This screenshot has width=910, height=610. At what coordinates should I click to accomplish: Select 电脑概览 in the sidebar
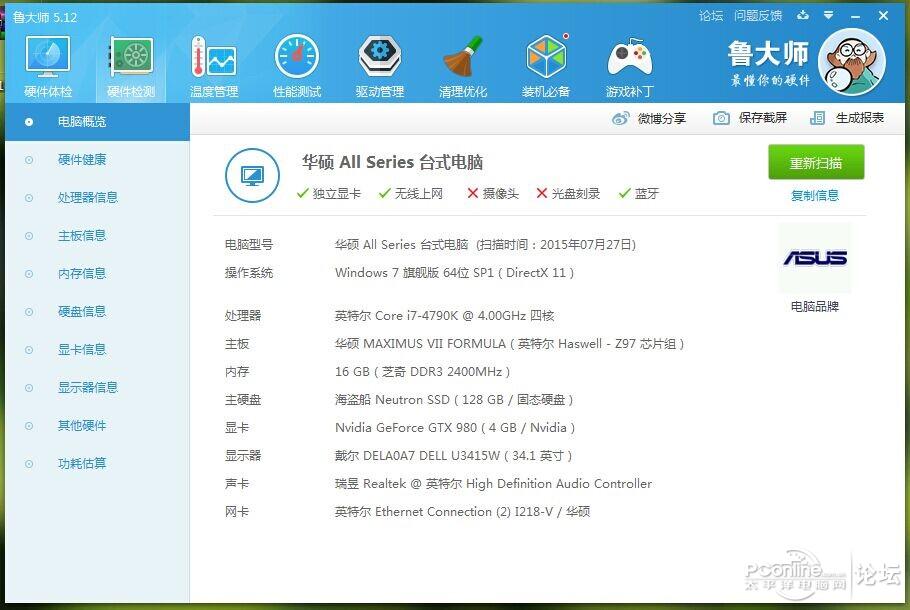[x=98, y=122]
